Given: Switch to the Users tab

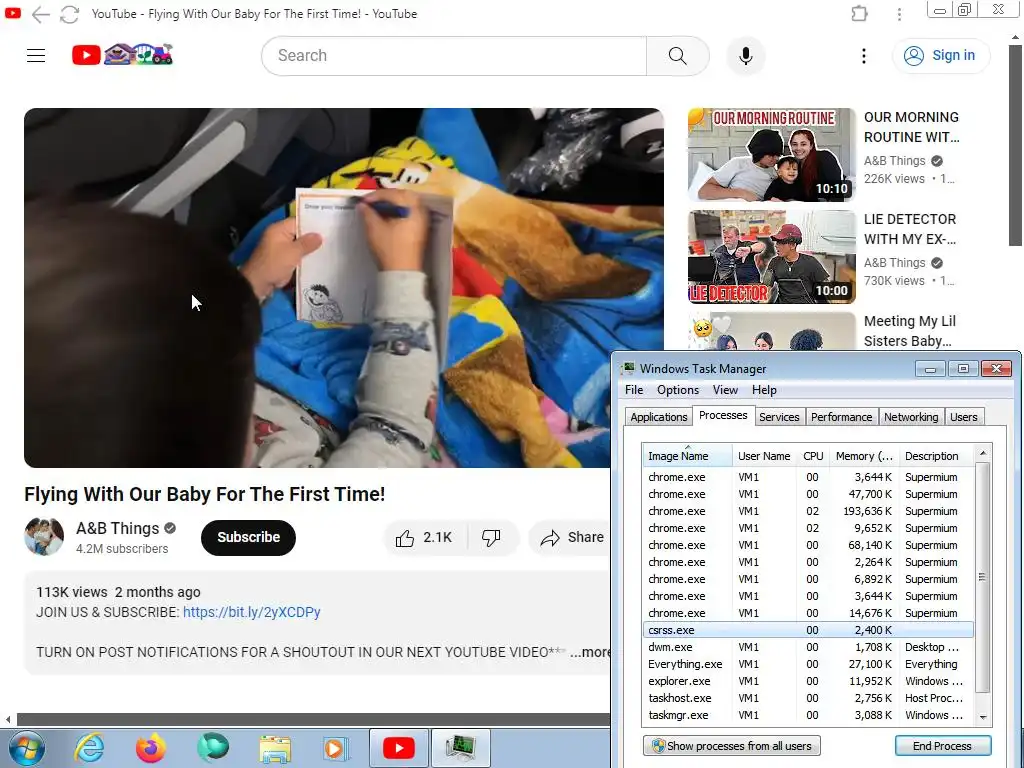Looking at the screenshot, I should (964, 417).
